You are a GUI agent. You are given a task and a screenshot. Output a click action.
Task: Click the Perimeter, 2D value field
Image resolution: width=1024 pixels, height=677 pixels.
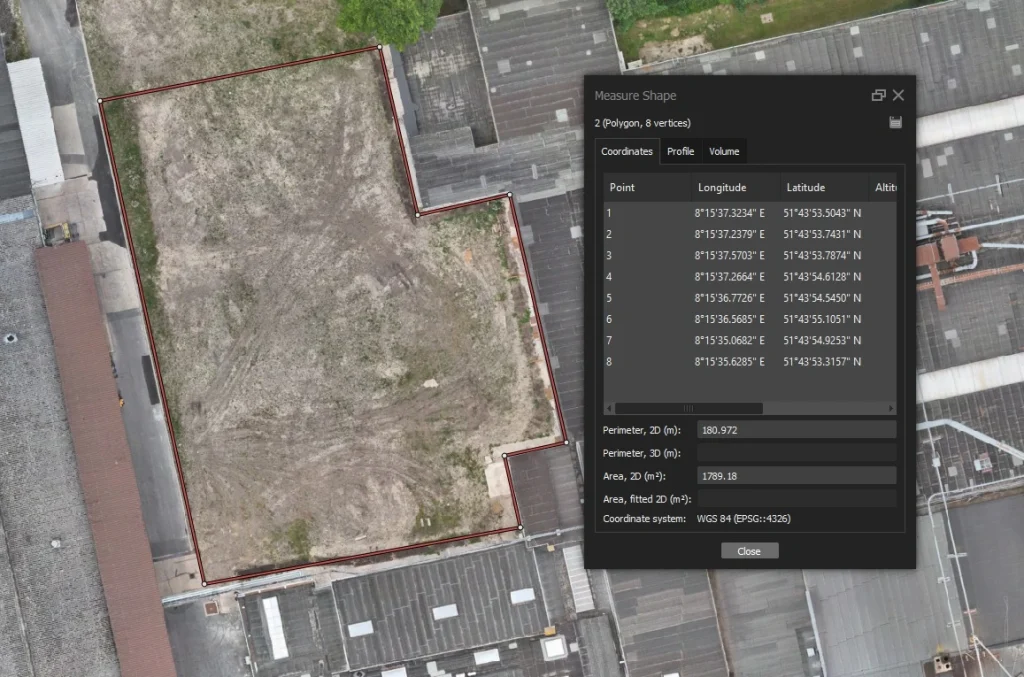coord(795,429)
